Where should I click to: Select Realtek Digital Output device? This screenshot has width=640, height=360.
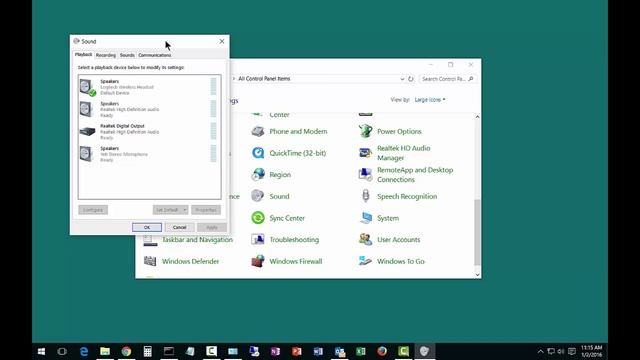[x=149, y=132]
